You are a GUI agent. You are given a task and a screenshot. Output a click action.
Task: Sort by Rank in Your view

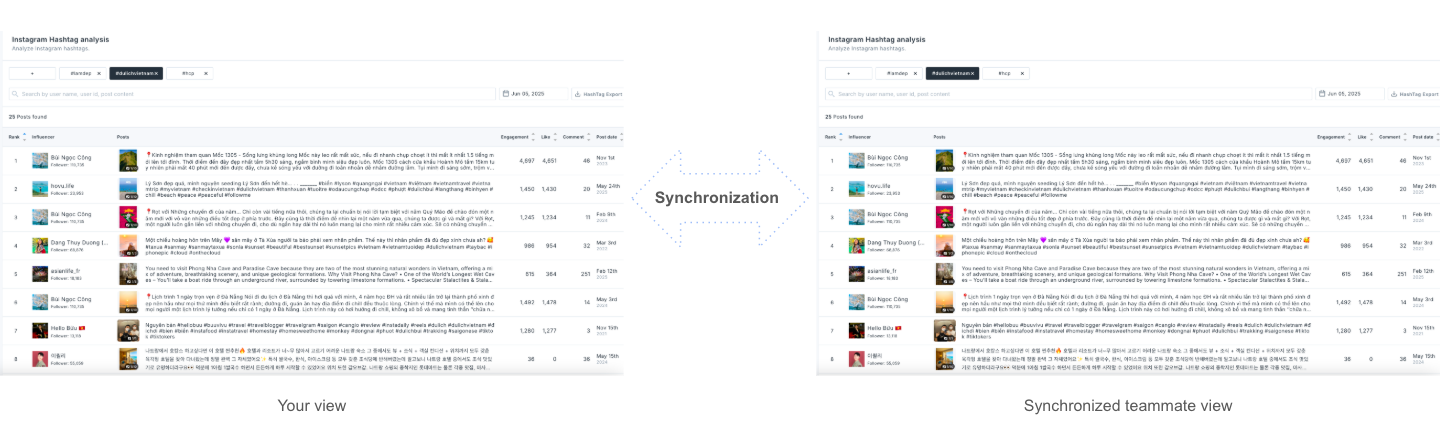(x=24, y=137)
